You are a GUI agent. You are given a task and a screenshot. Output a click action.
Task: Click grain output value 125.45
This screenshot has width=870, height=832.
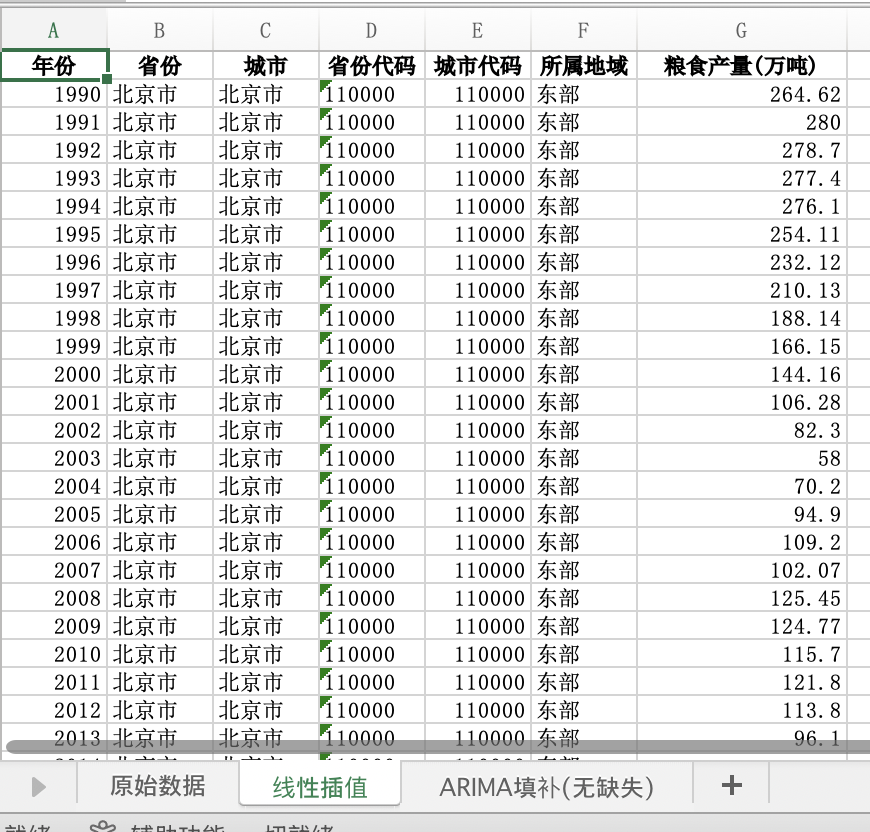tap(742, 598)
